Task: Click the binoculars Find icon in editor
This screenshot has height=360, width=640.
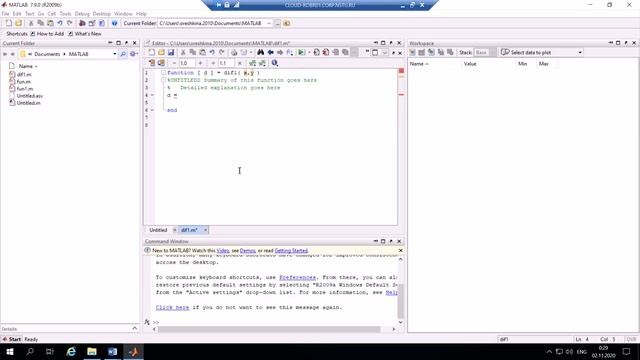Action: coord(260,52)
